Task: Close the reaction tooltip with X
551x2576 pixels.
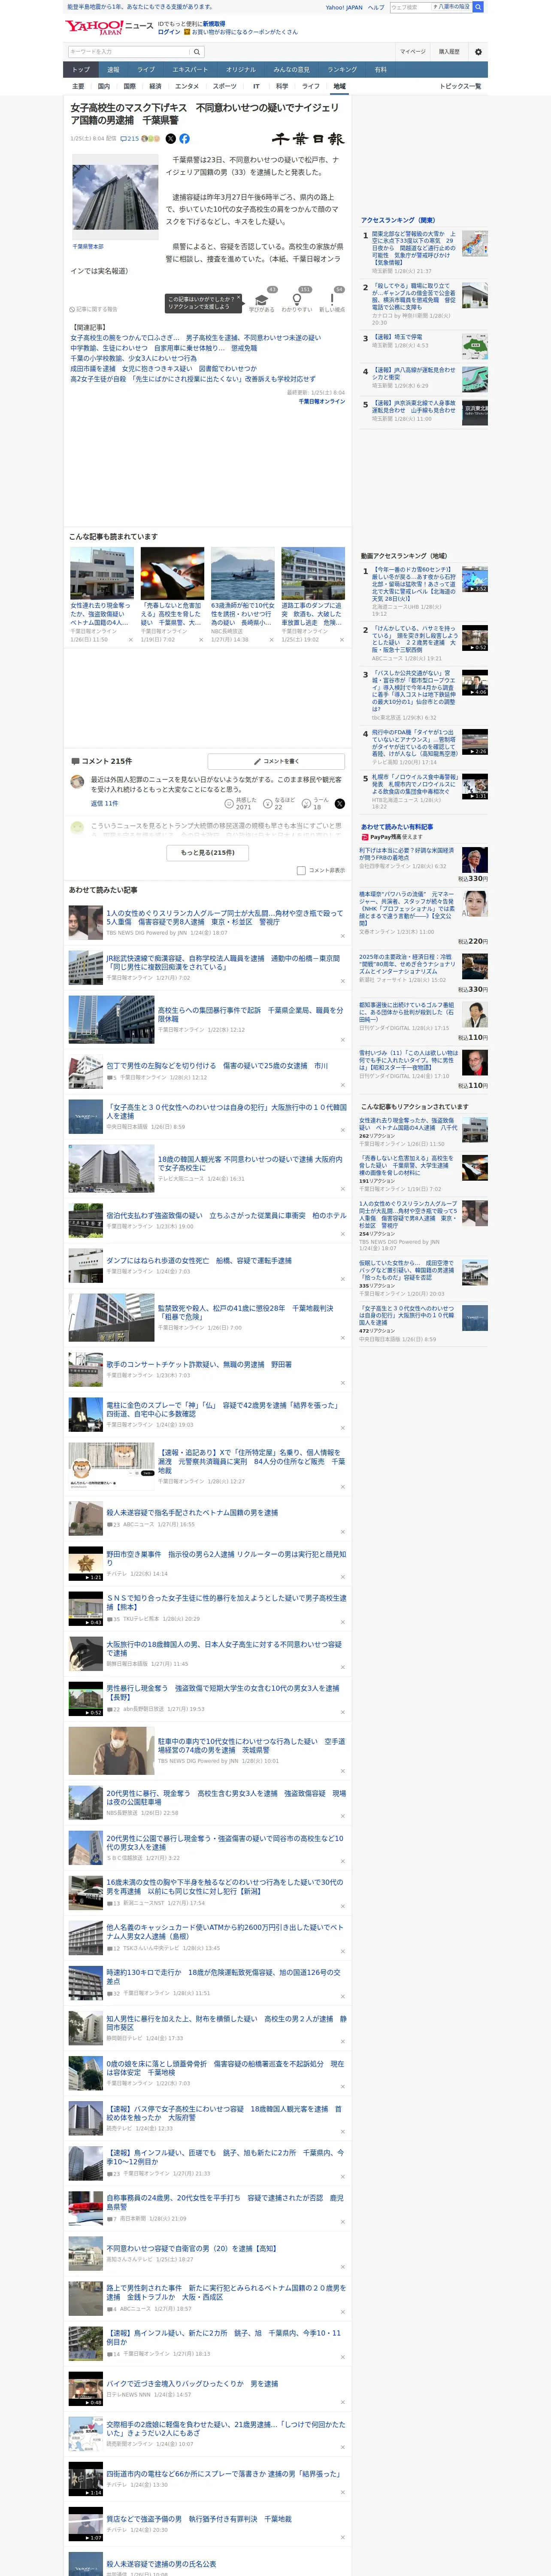Action: point(239,298)
